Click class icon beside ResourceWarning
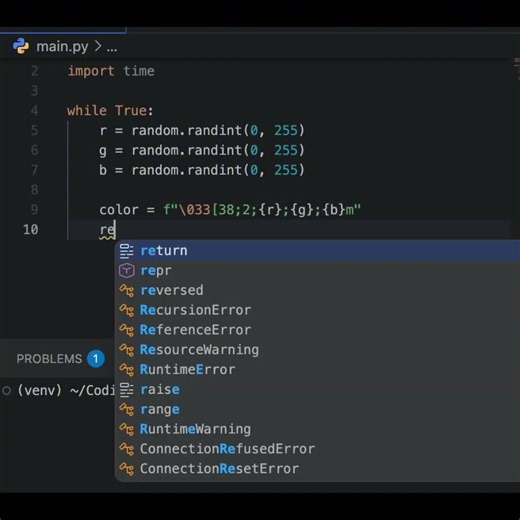Viewport: 520px width, 520px height. point(127,350)
